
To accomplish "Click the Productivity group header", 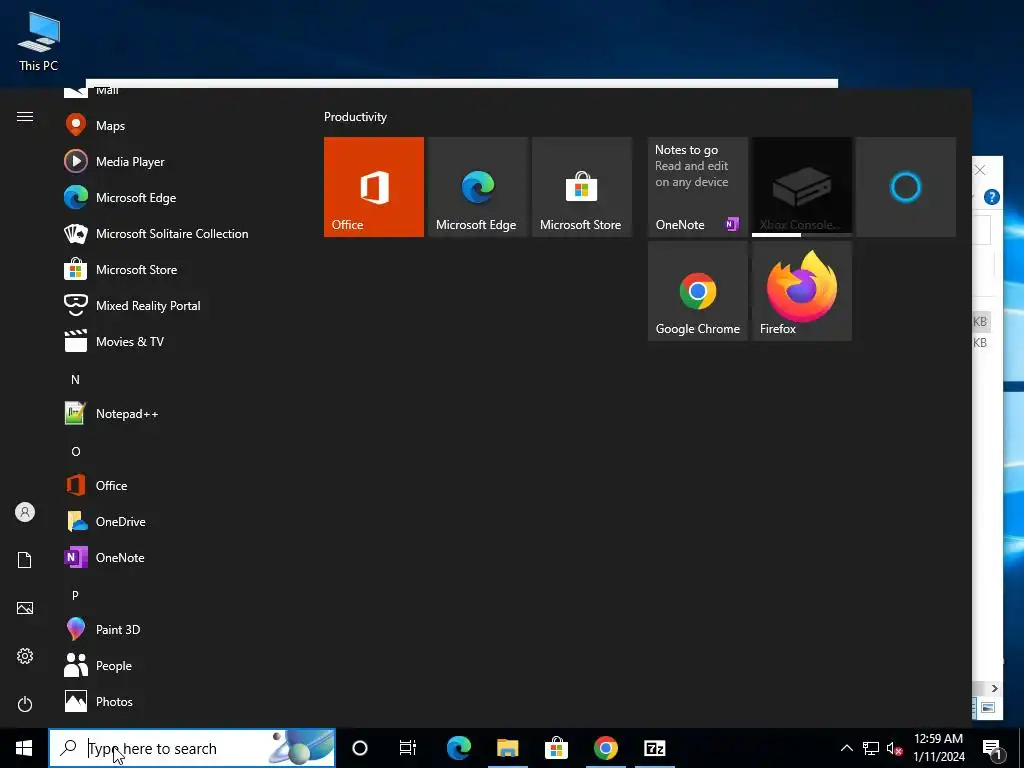I will 355,117.
